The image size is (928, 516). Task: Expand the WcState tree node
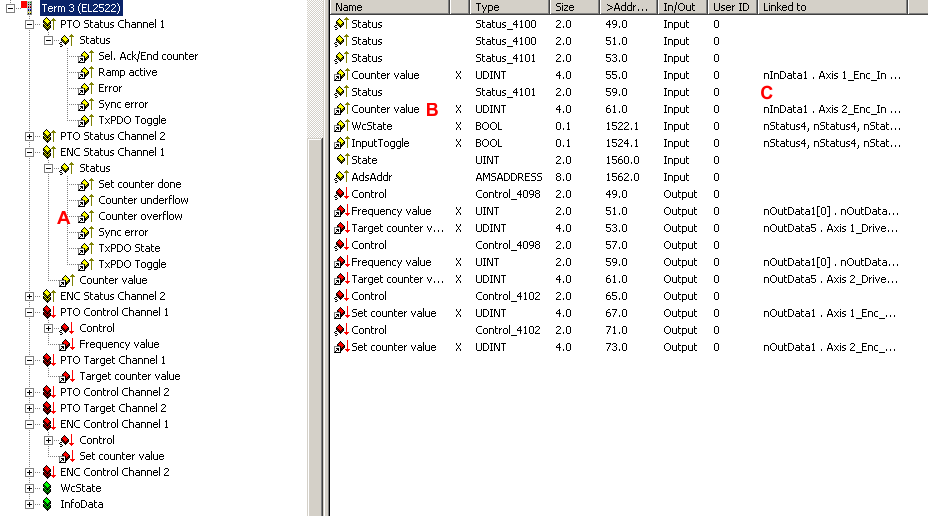(x=29, y=488)
